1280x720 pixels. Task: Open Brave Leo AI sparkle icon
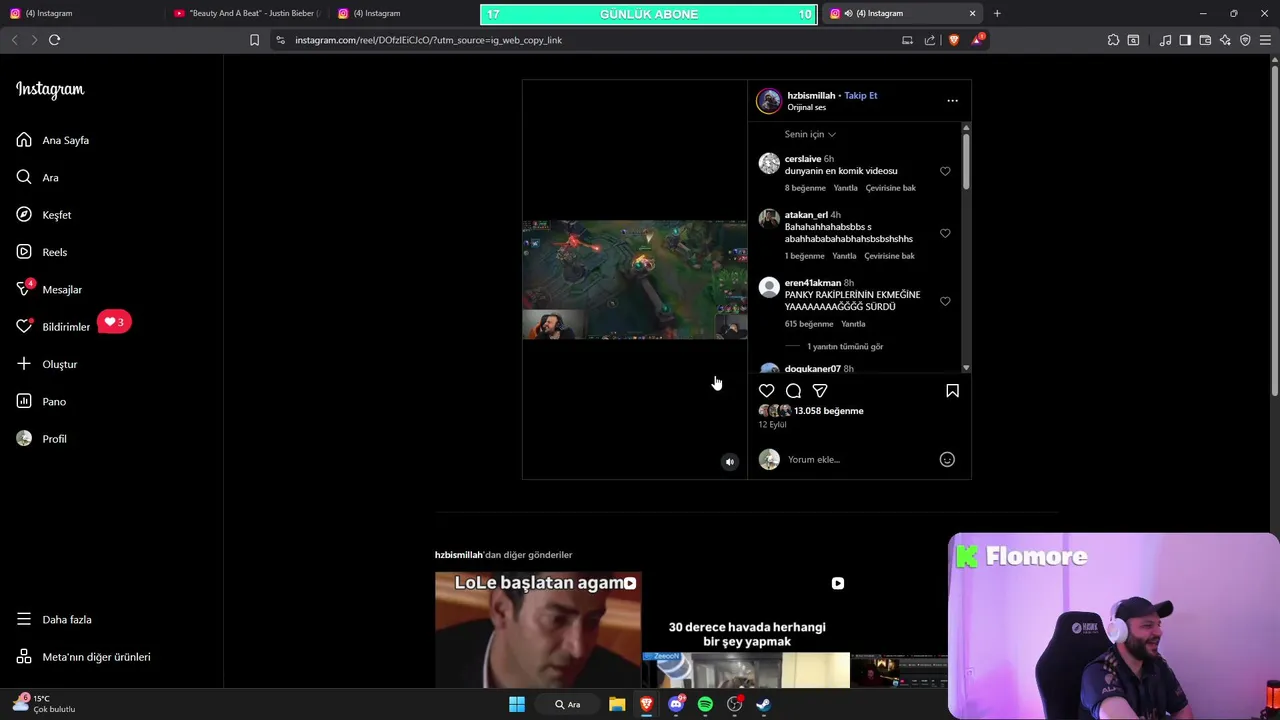coord(1225,40)
